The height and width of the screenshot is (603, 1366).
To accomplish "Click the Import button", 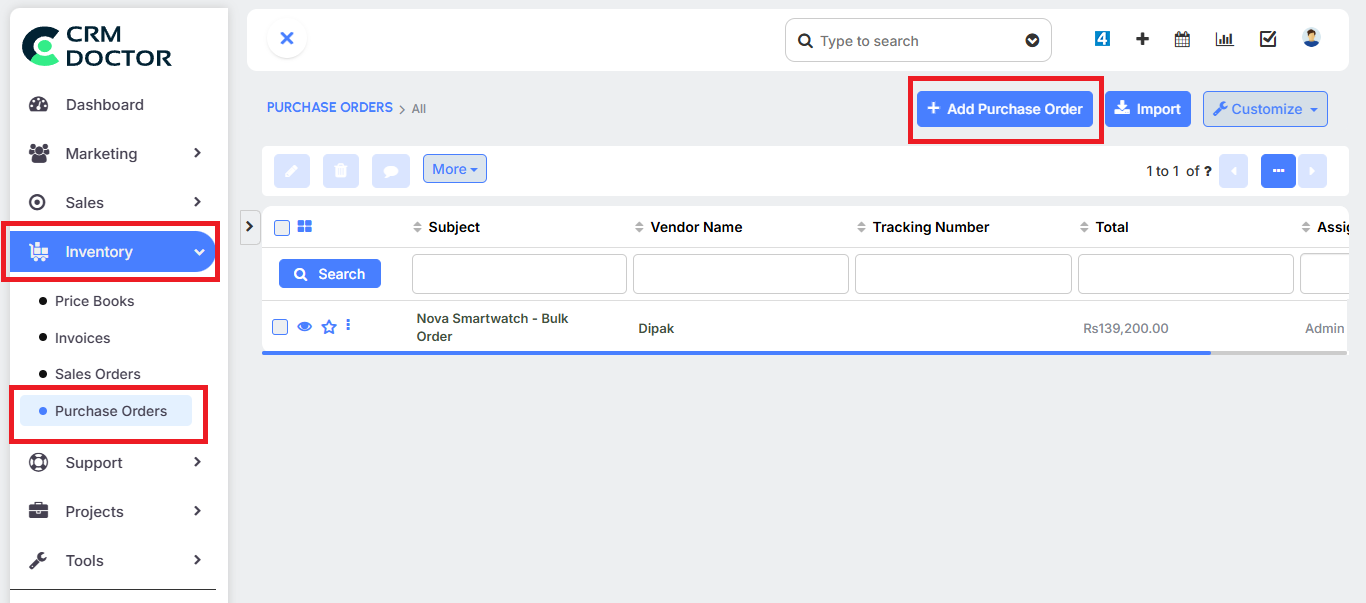I will tap(1147, 109).
